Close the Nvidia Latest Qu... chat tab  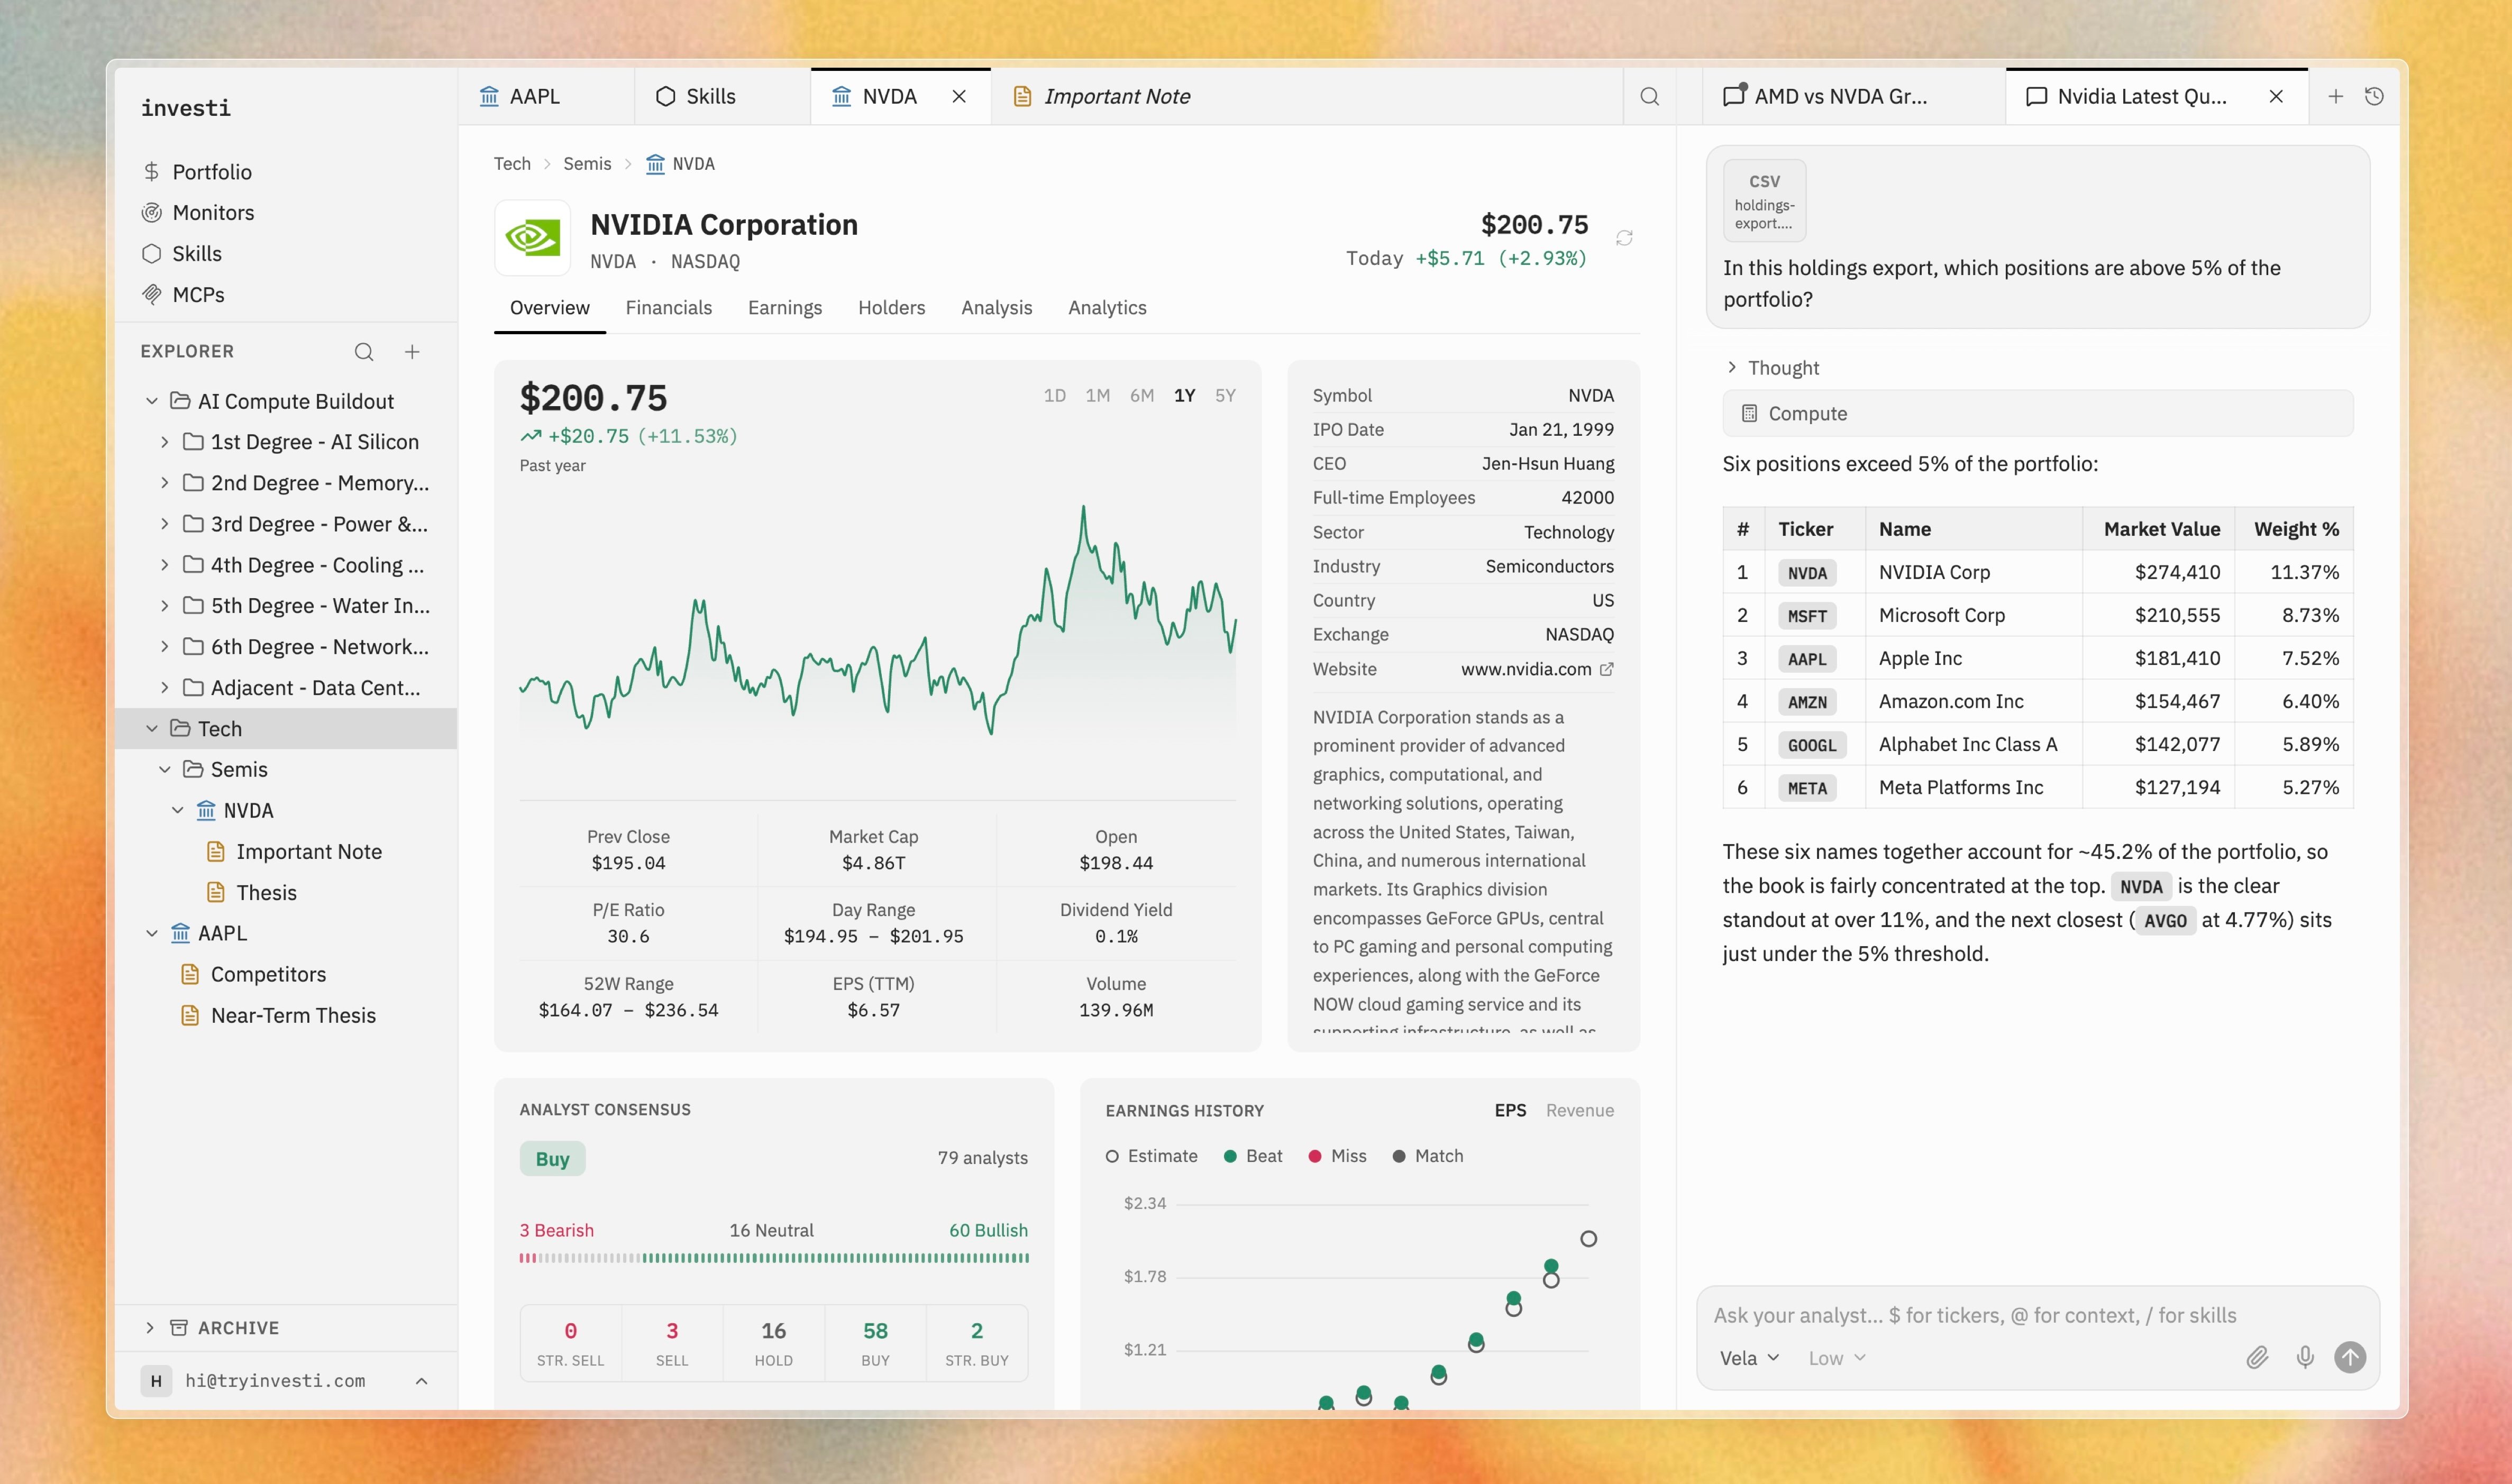(2276, 97)
